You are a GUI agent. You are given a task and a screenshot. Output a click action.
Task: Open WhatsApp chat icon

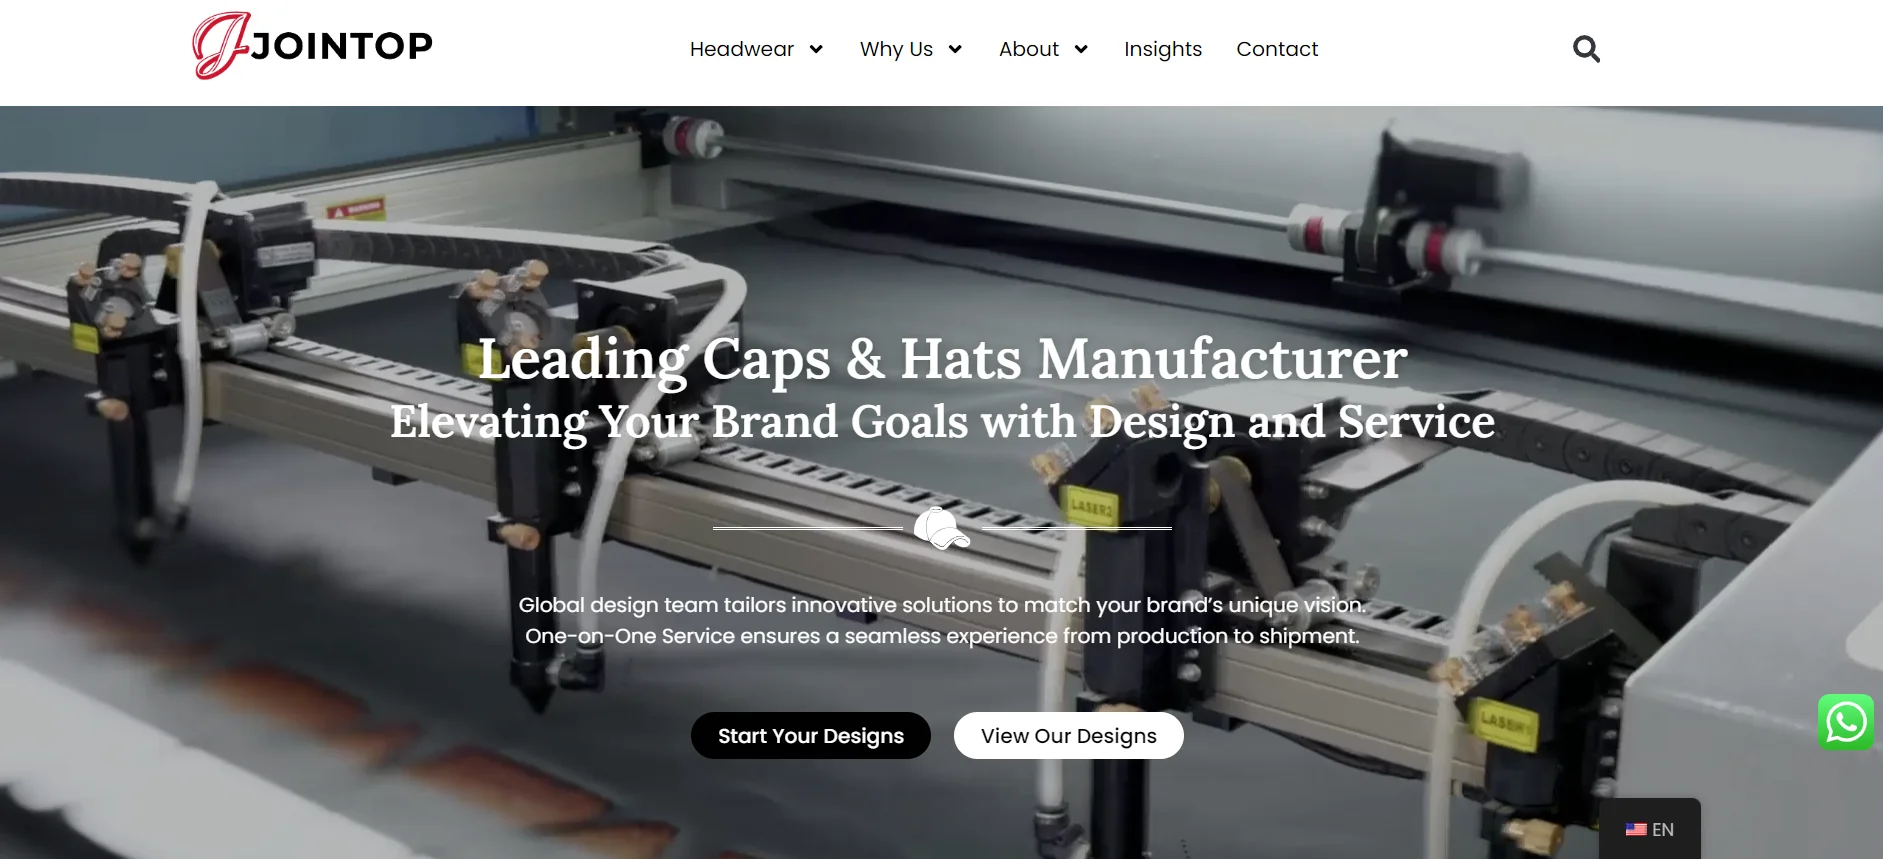1846,722
